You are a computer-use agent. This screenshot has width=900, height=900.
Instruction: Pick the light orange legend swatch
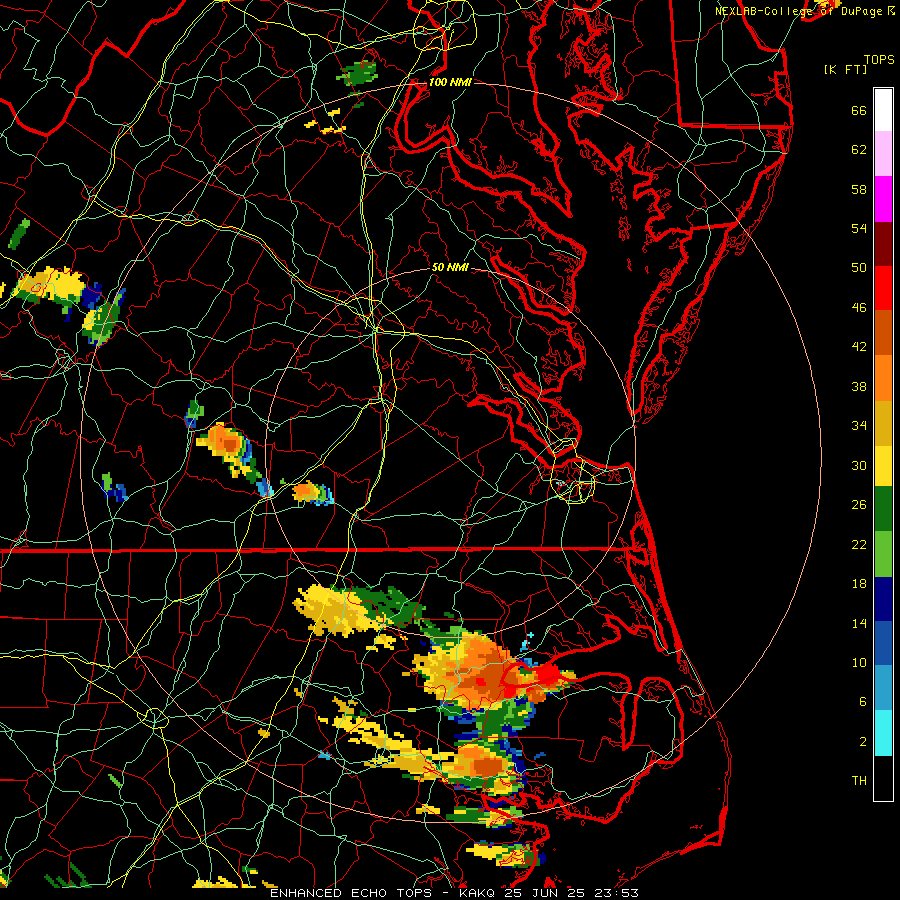pos(883,378)
